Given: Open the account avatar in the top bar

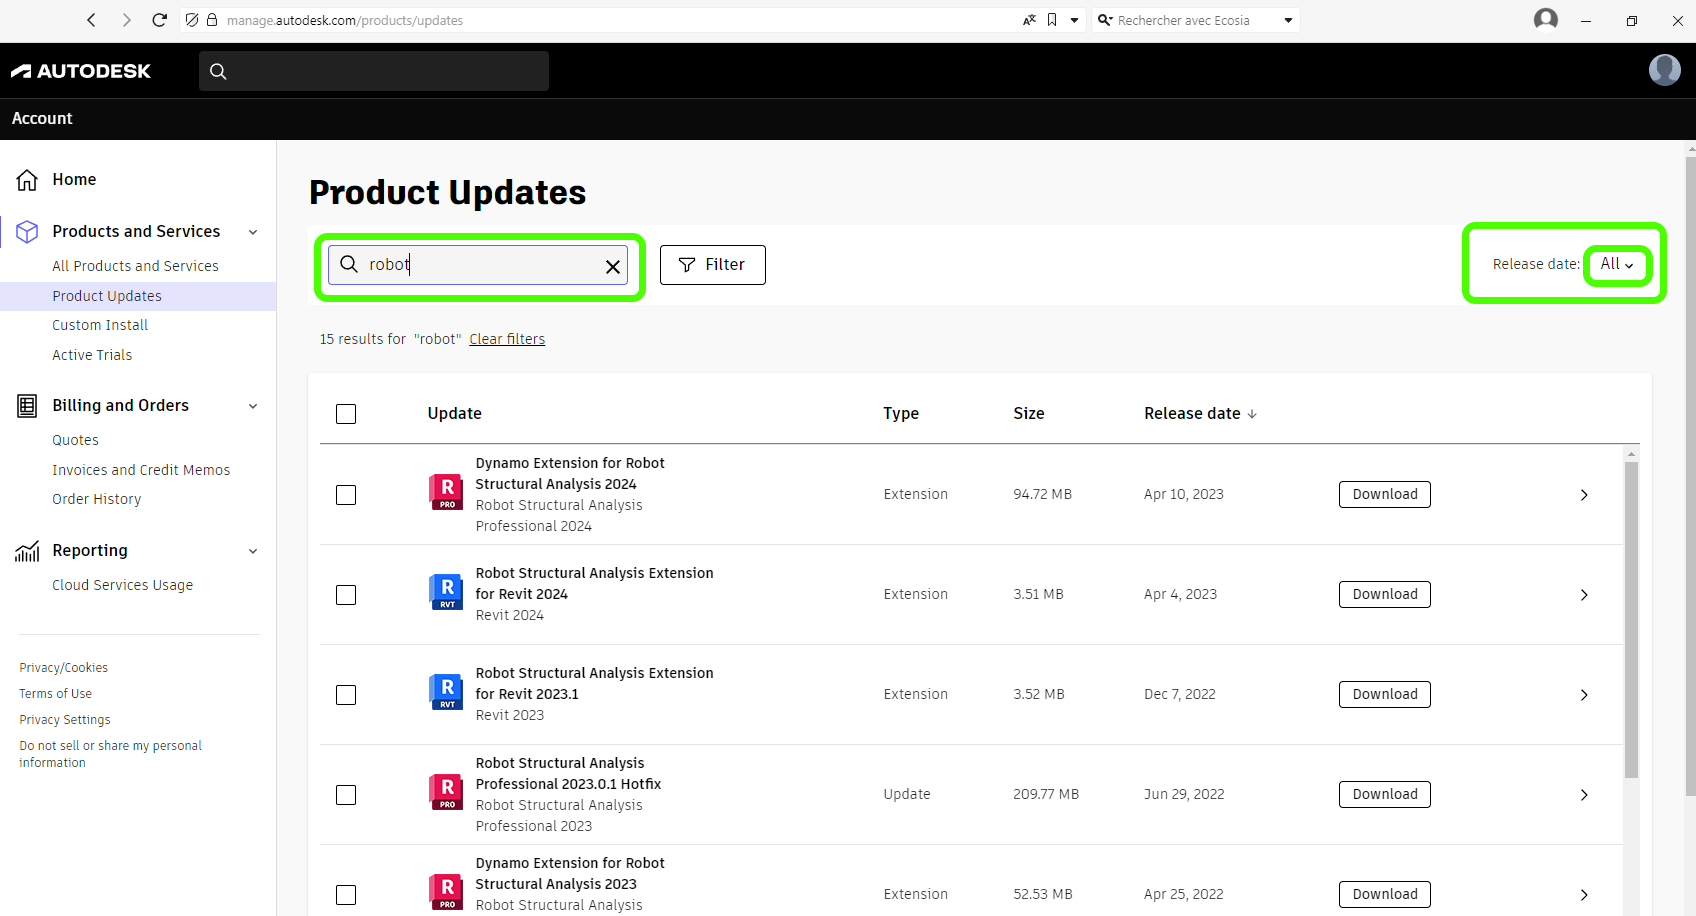Looking at the screenshot, I should (x=1665, y=70).
